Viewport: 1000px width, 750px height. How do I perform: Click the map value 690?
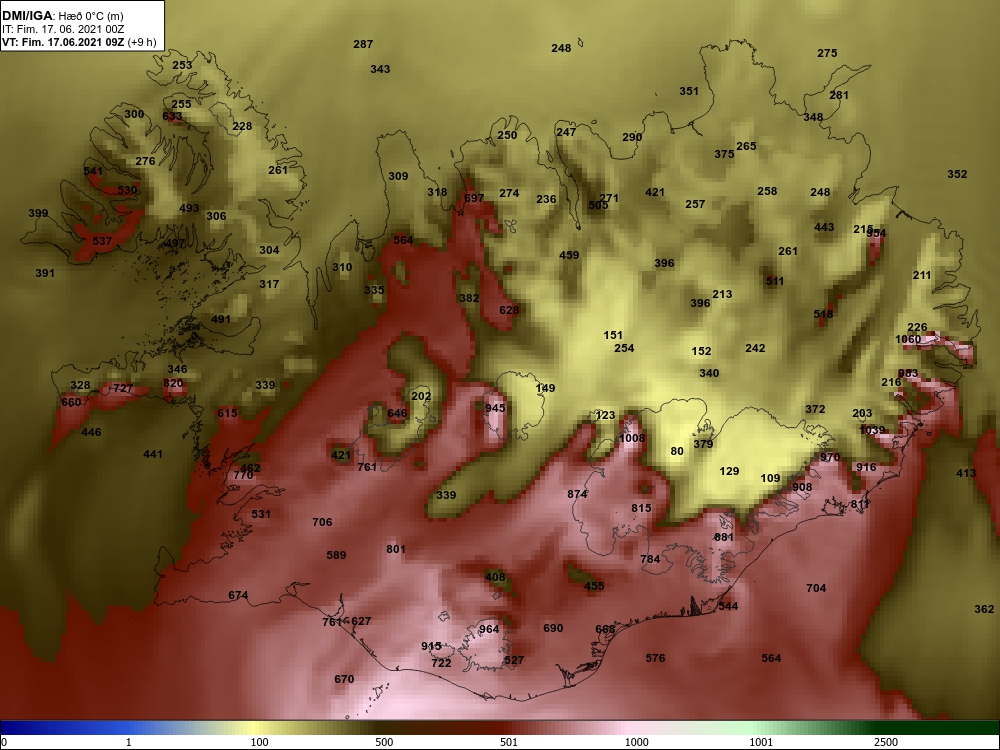click(x=553, y=628)
